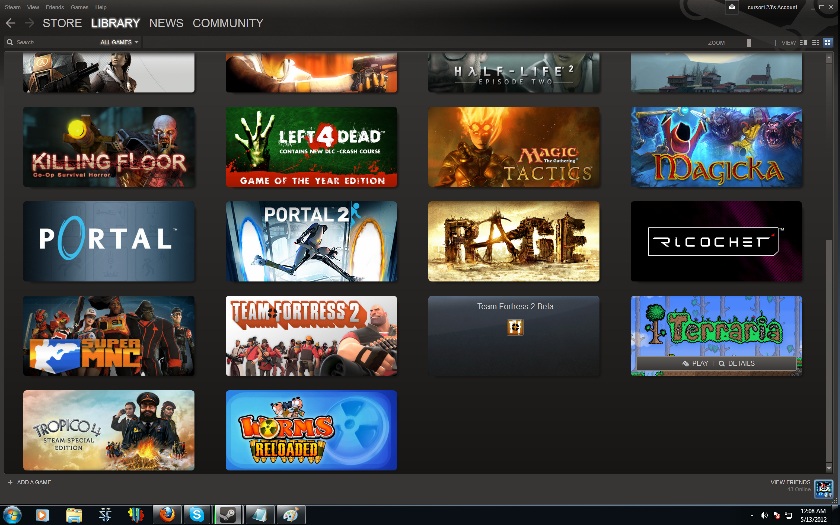Click the Team Fortress 2 Beta tile icon
Image resolution: width=840 pixels, height=525 pixels.
tap(515, 327)
